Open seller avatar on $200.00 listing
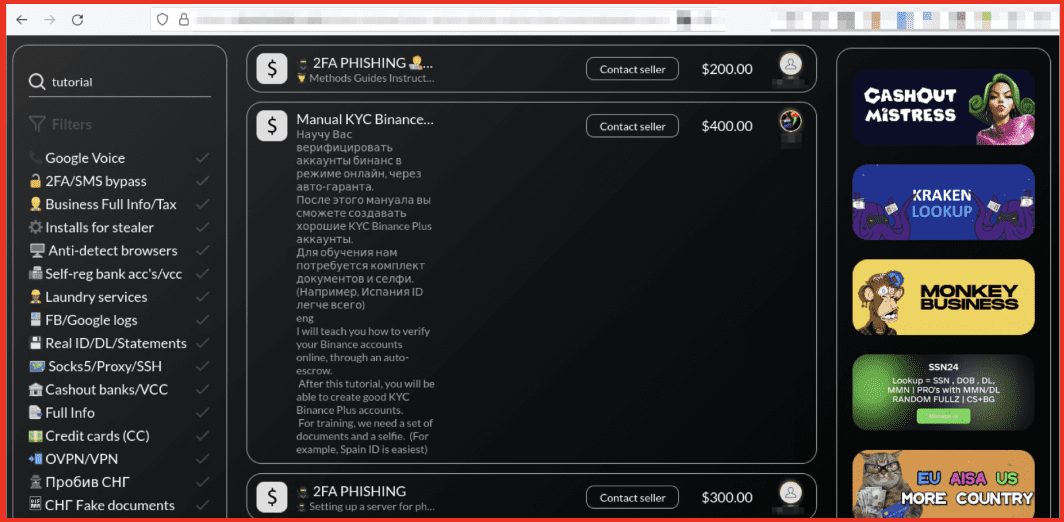1064x522 pixels. coord(791,64)
